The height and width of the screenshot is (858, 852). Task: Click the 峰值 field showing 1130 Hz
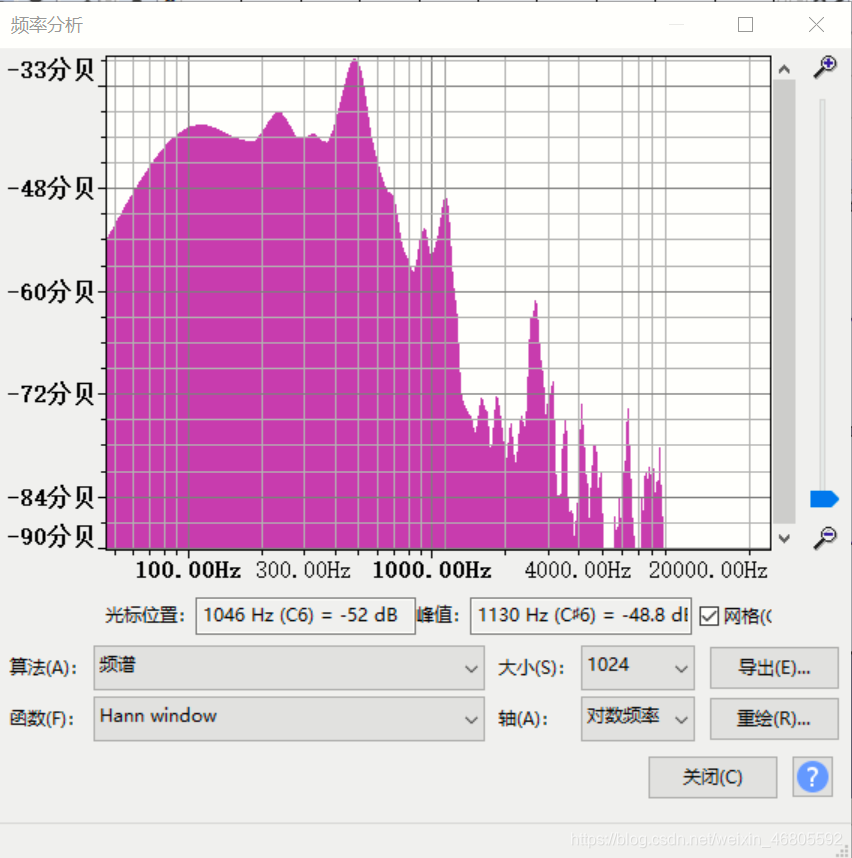pos(581,616)
